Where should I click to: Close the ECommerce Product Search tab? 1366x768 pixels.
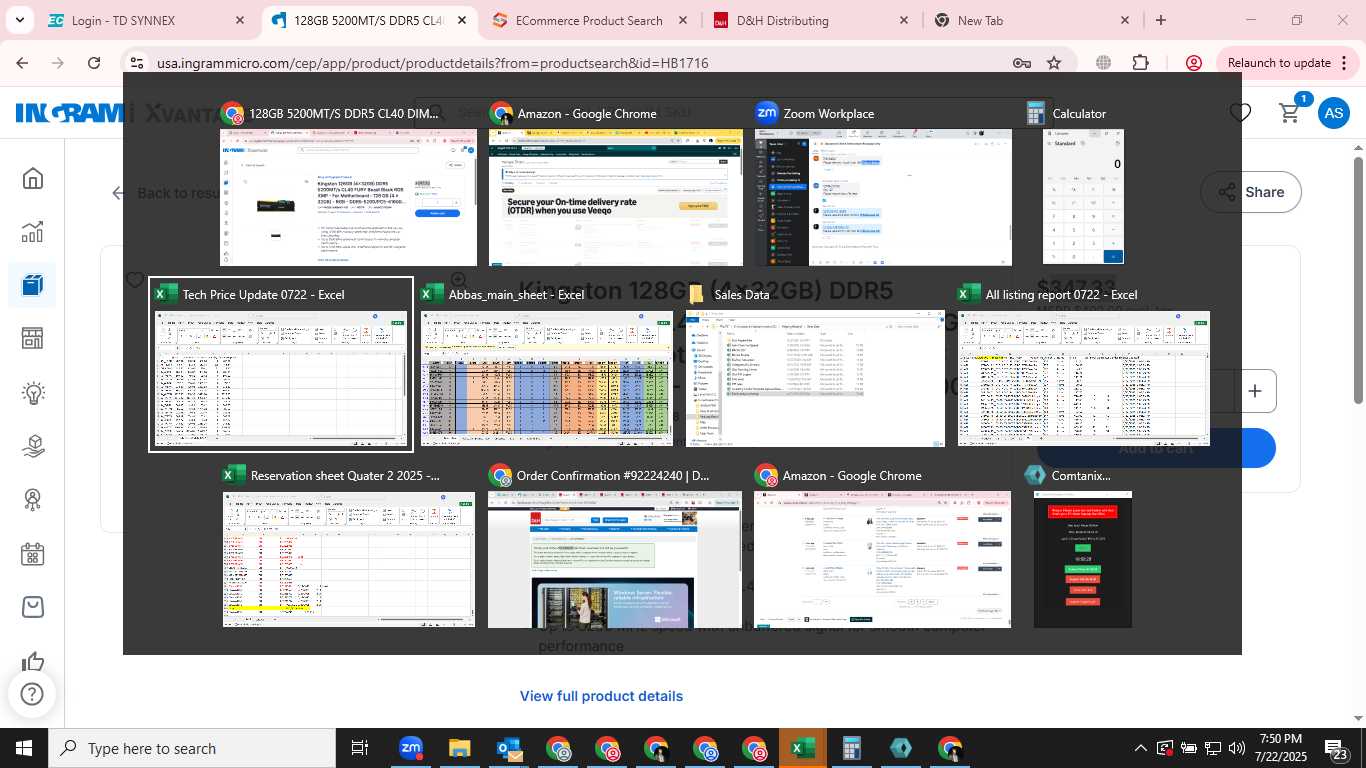pos(682,20)
